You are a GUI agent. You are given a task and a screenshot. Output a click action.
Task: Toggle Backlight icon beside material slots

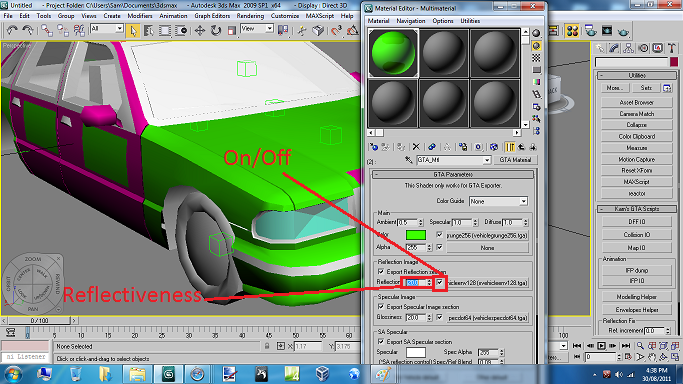536,45
